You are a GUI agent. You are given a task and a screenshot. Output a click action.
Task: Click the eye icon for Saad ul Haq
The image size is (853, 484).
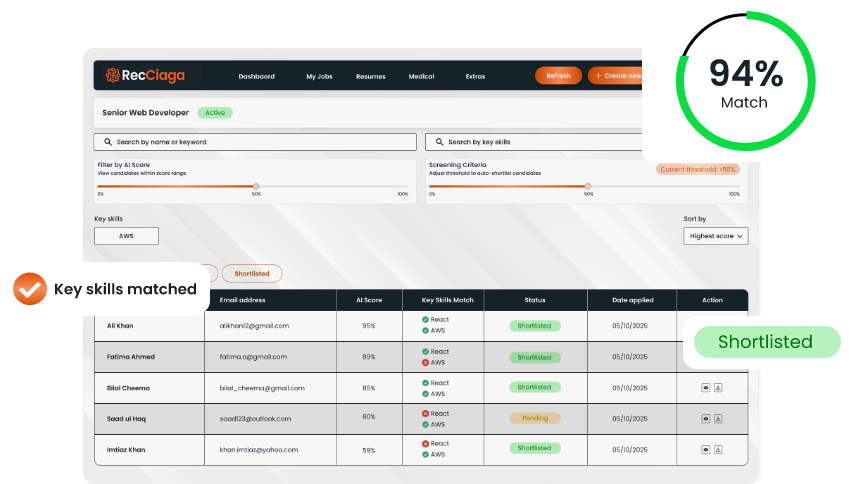point(705,418)
